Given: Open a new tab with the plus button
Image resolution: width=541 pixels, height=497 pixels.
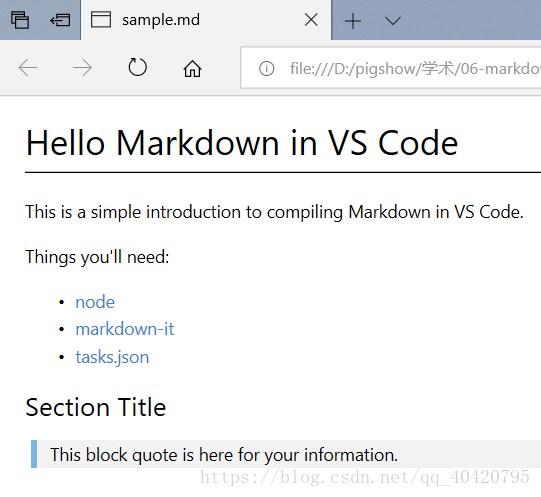Looking at the screenshot, I should pyautogui.click(x=353, y=21).
